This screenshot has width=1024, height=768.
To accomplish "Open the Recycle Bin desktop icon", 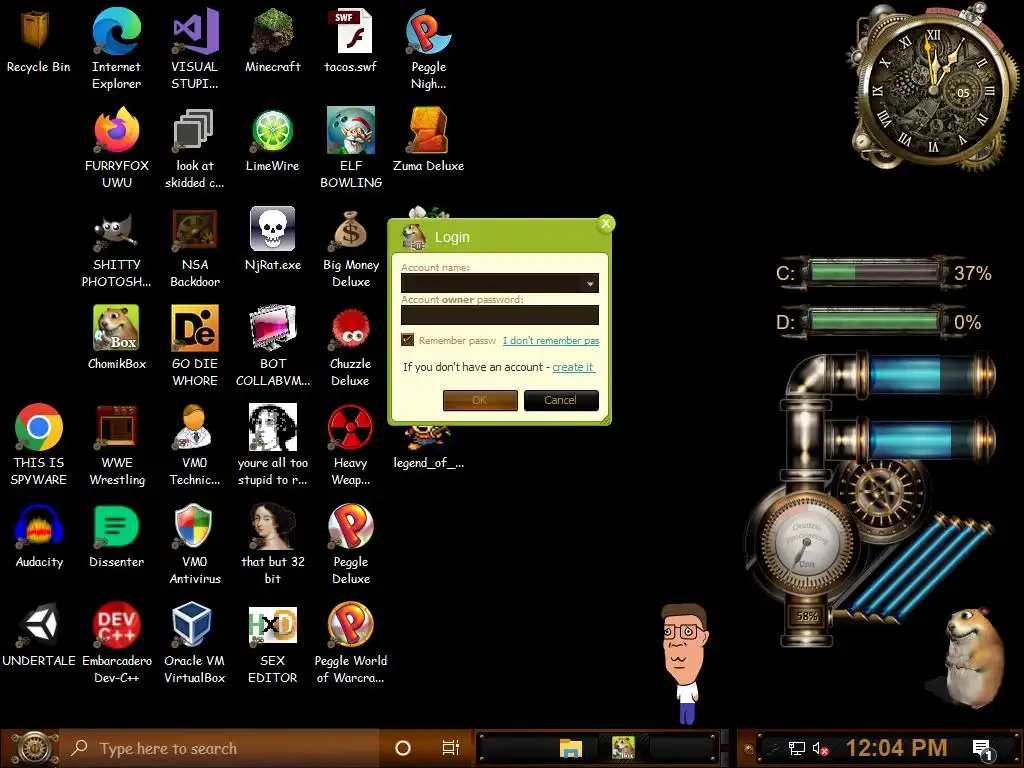I will coord(37,29).
